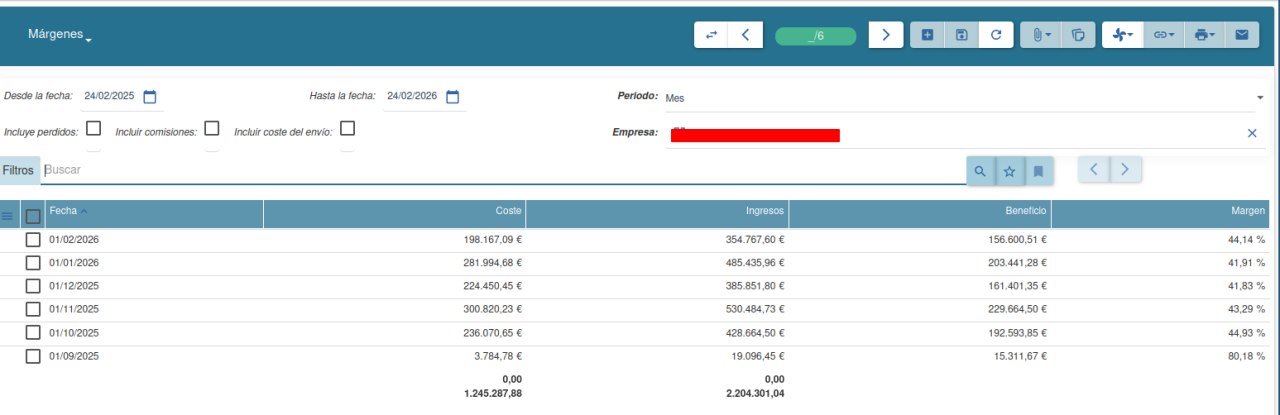This screenshot has height=415, width=1280.
Task: Click the Buscar search input field
Action: [x=500, y=171]
